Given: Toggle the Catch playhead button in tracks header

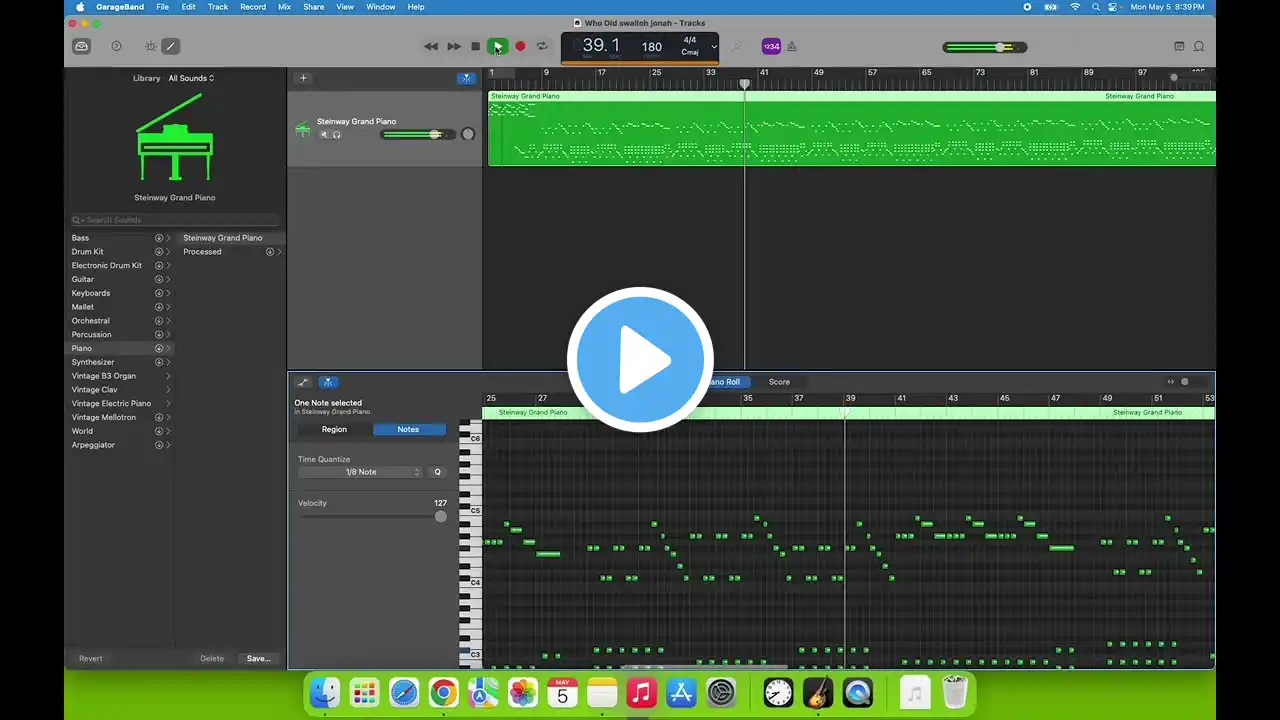Looking at the screenshot, I should (466, 78).
